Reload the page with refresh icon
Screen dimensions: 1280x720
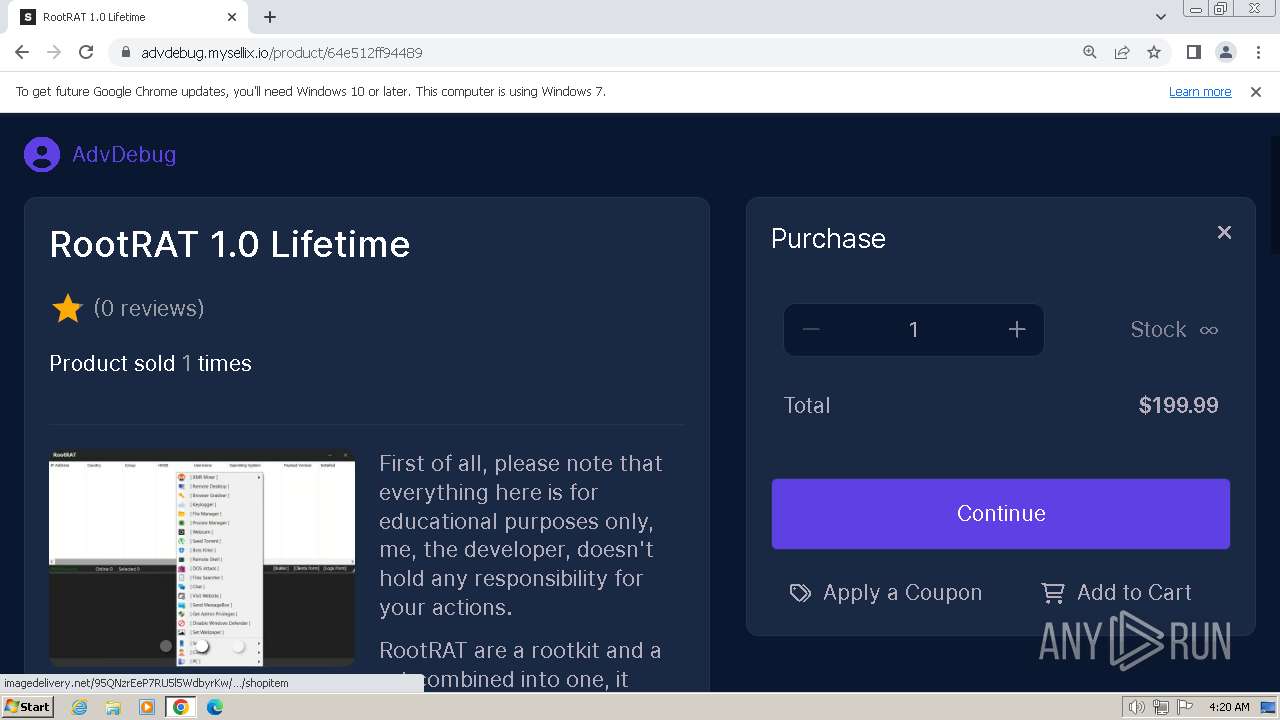click(x=86, y=52)
